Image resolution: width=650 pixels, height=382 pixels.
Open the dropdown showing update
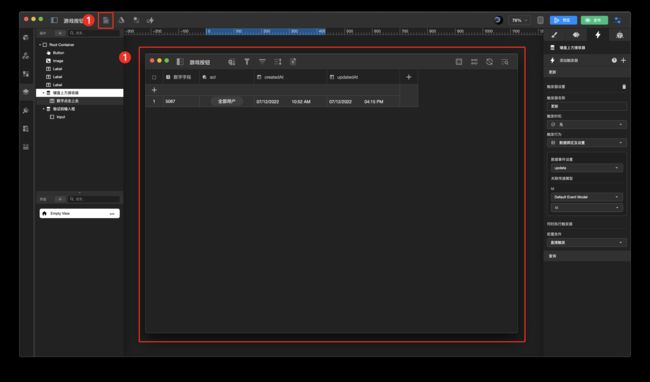(587, 168)
